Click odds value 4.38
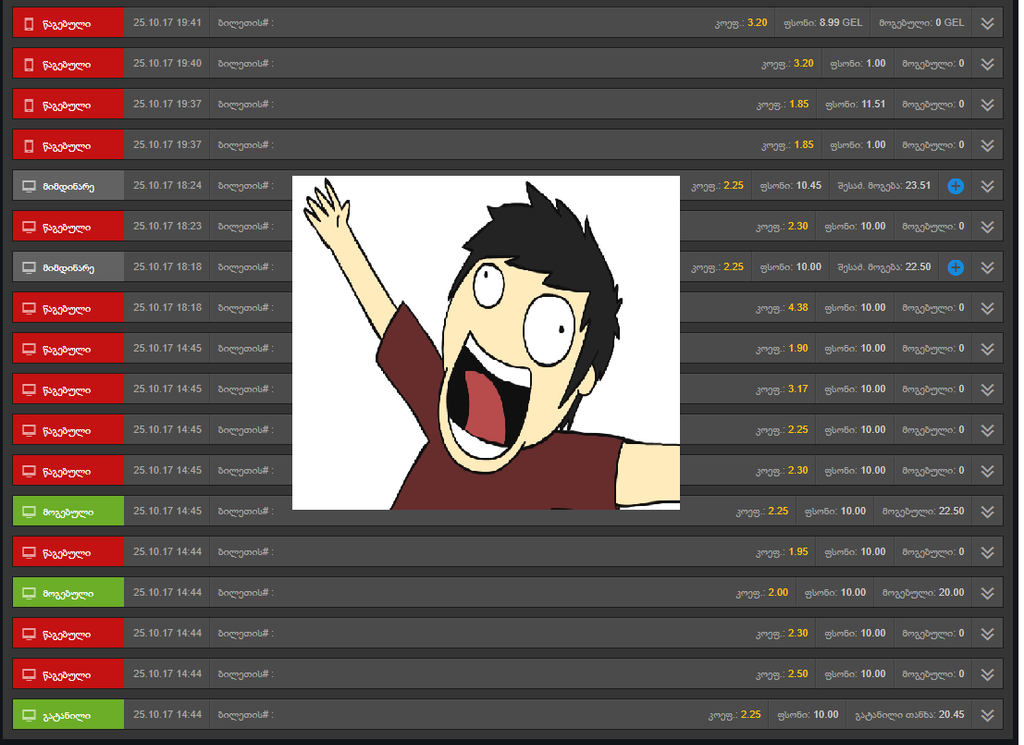Viewport: 1024px width, 745px height. (x=798, y=308)
